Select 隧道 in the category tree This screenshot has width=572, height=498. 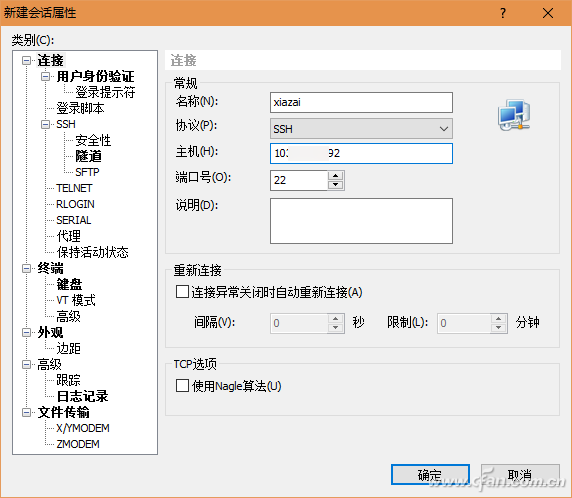88,156
